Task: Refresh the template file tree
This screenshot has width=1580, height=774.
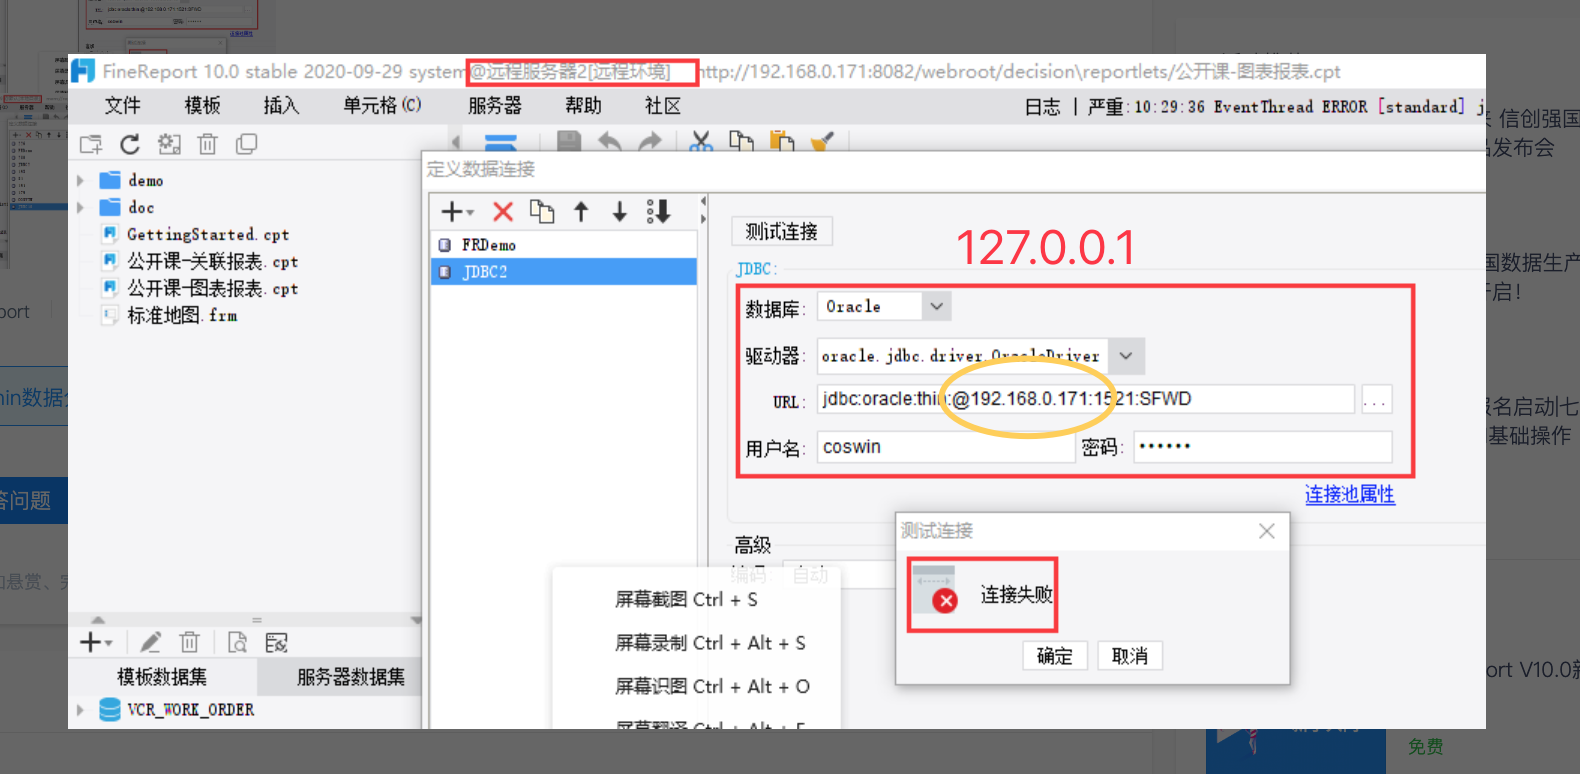Action: [130, 144]
